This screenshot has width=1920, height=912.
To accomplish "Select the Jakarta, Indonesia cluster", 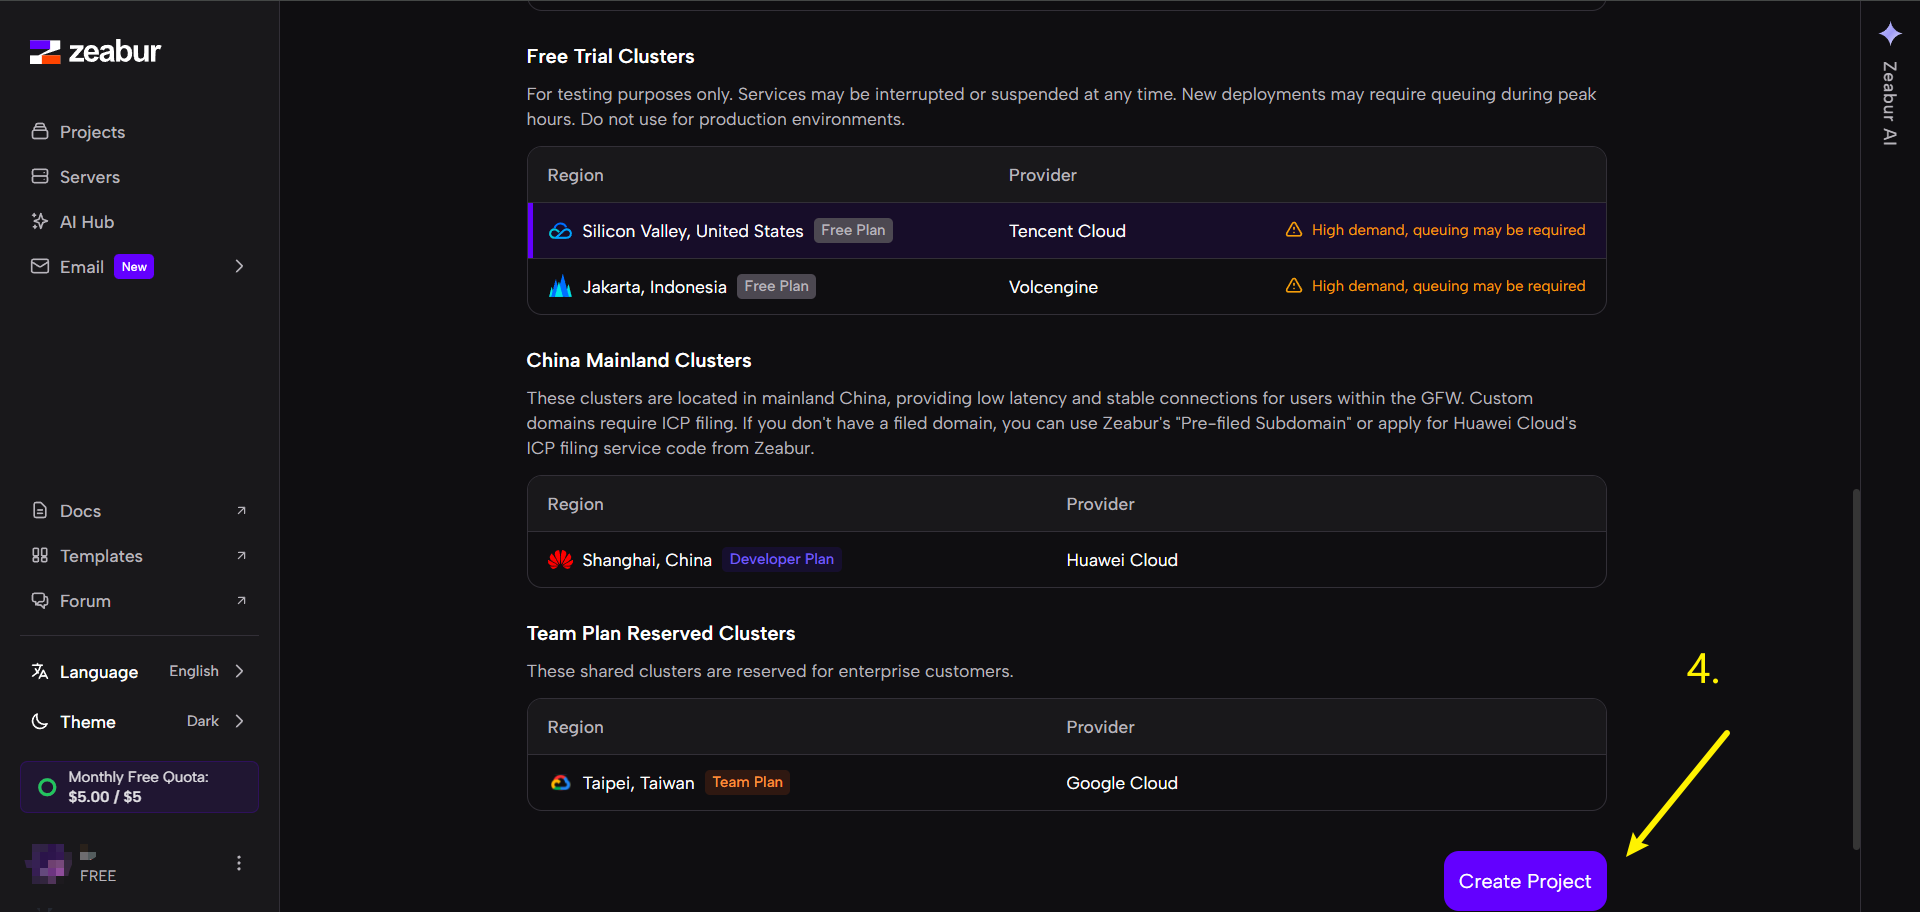I will coord(1066,287).
